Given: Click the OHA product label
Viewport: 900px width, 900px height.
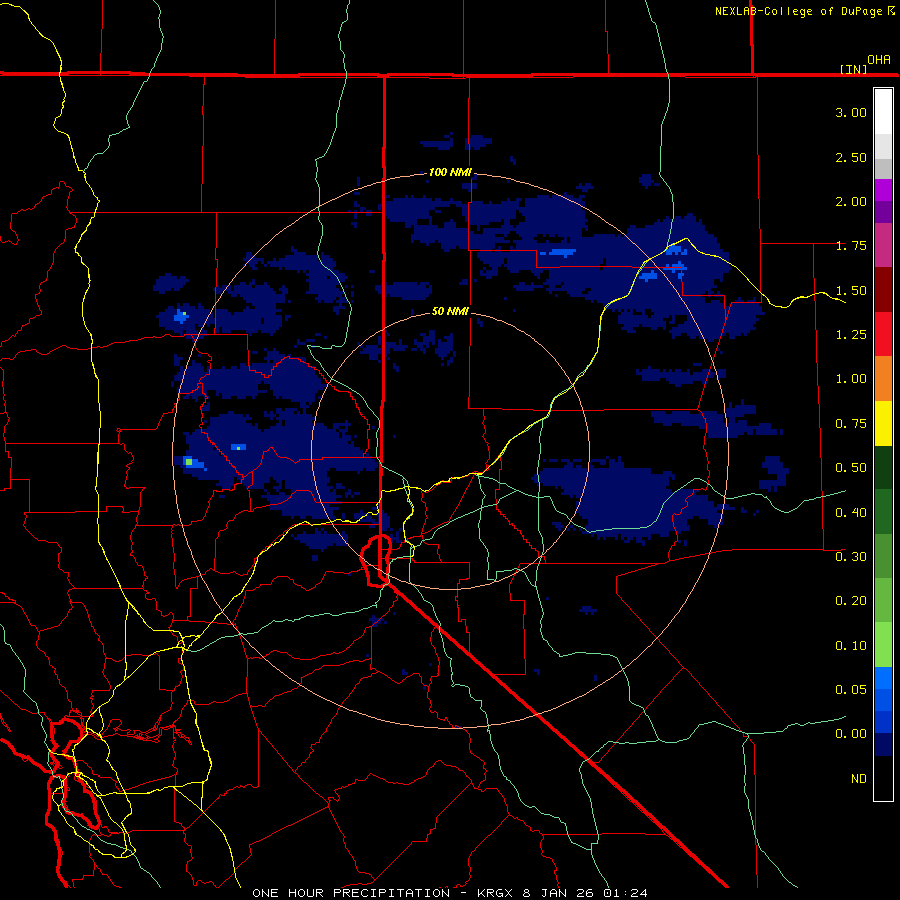Looking at the screenshot, I should coord(879,60).
